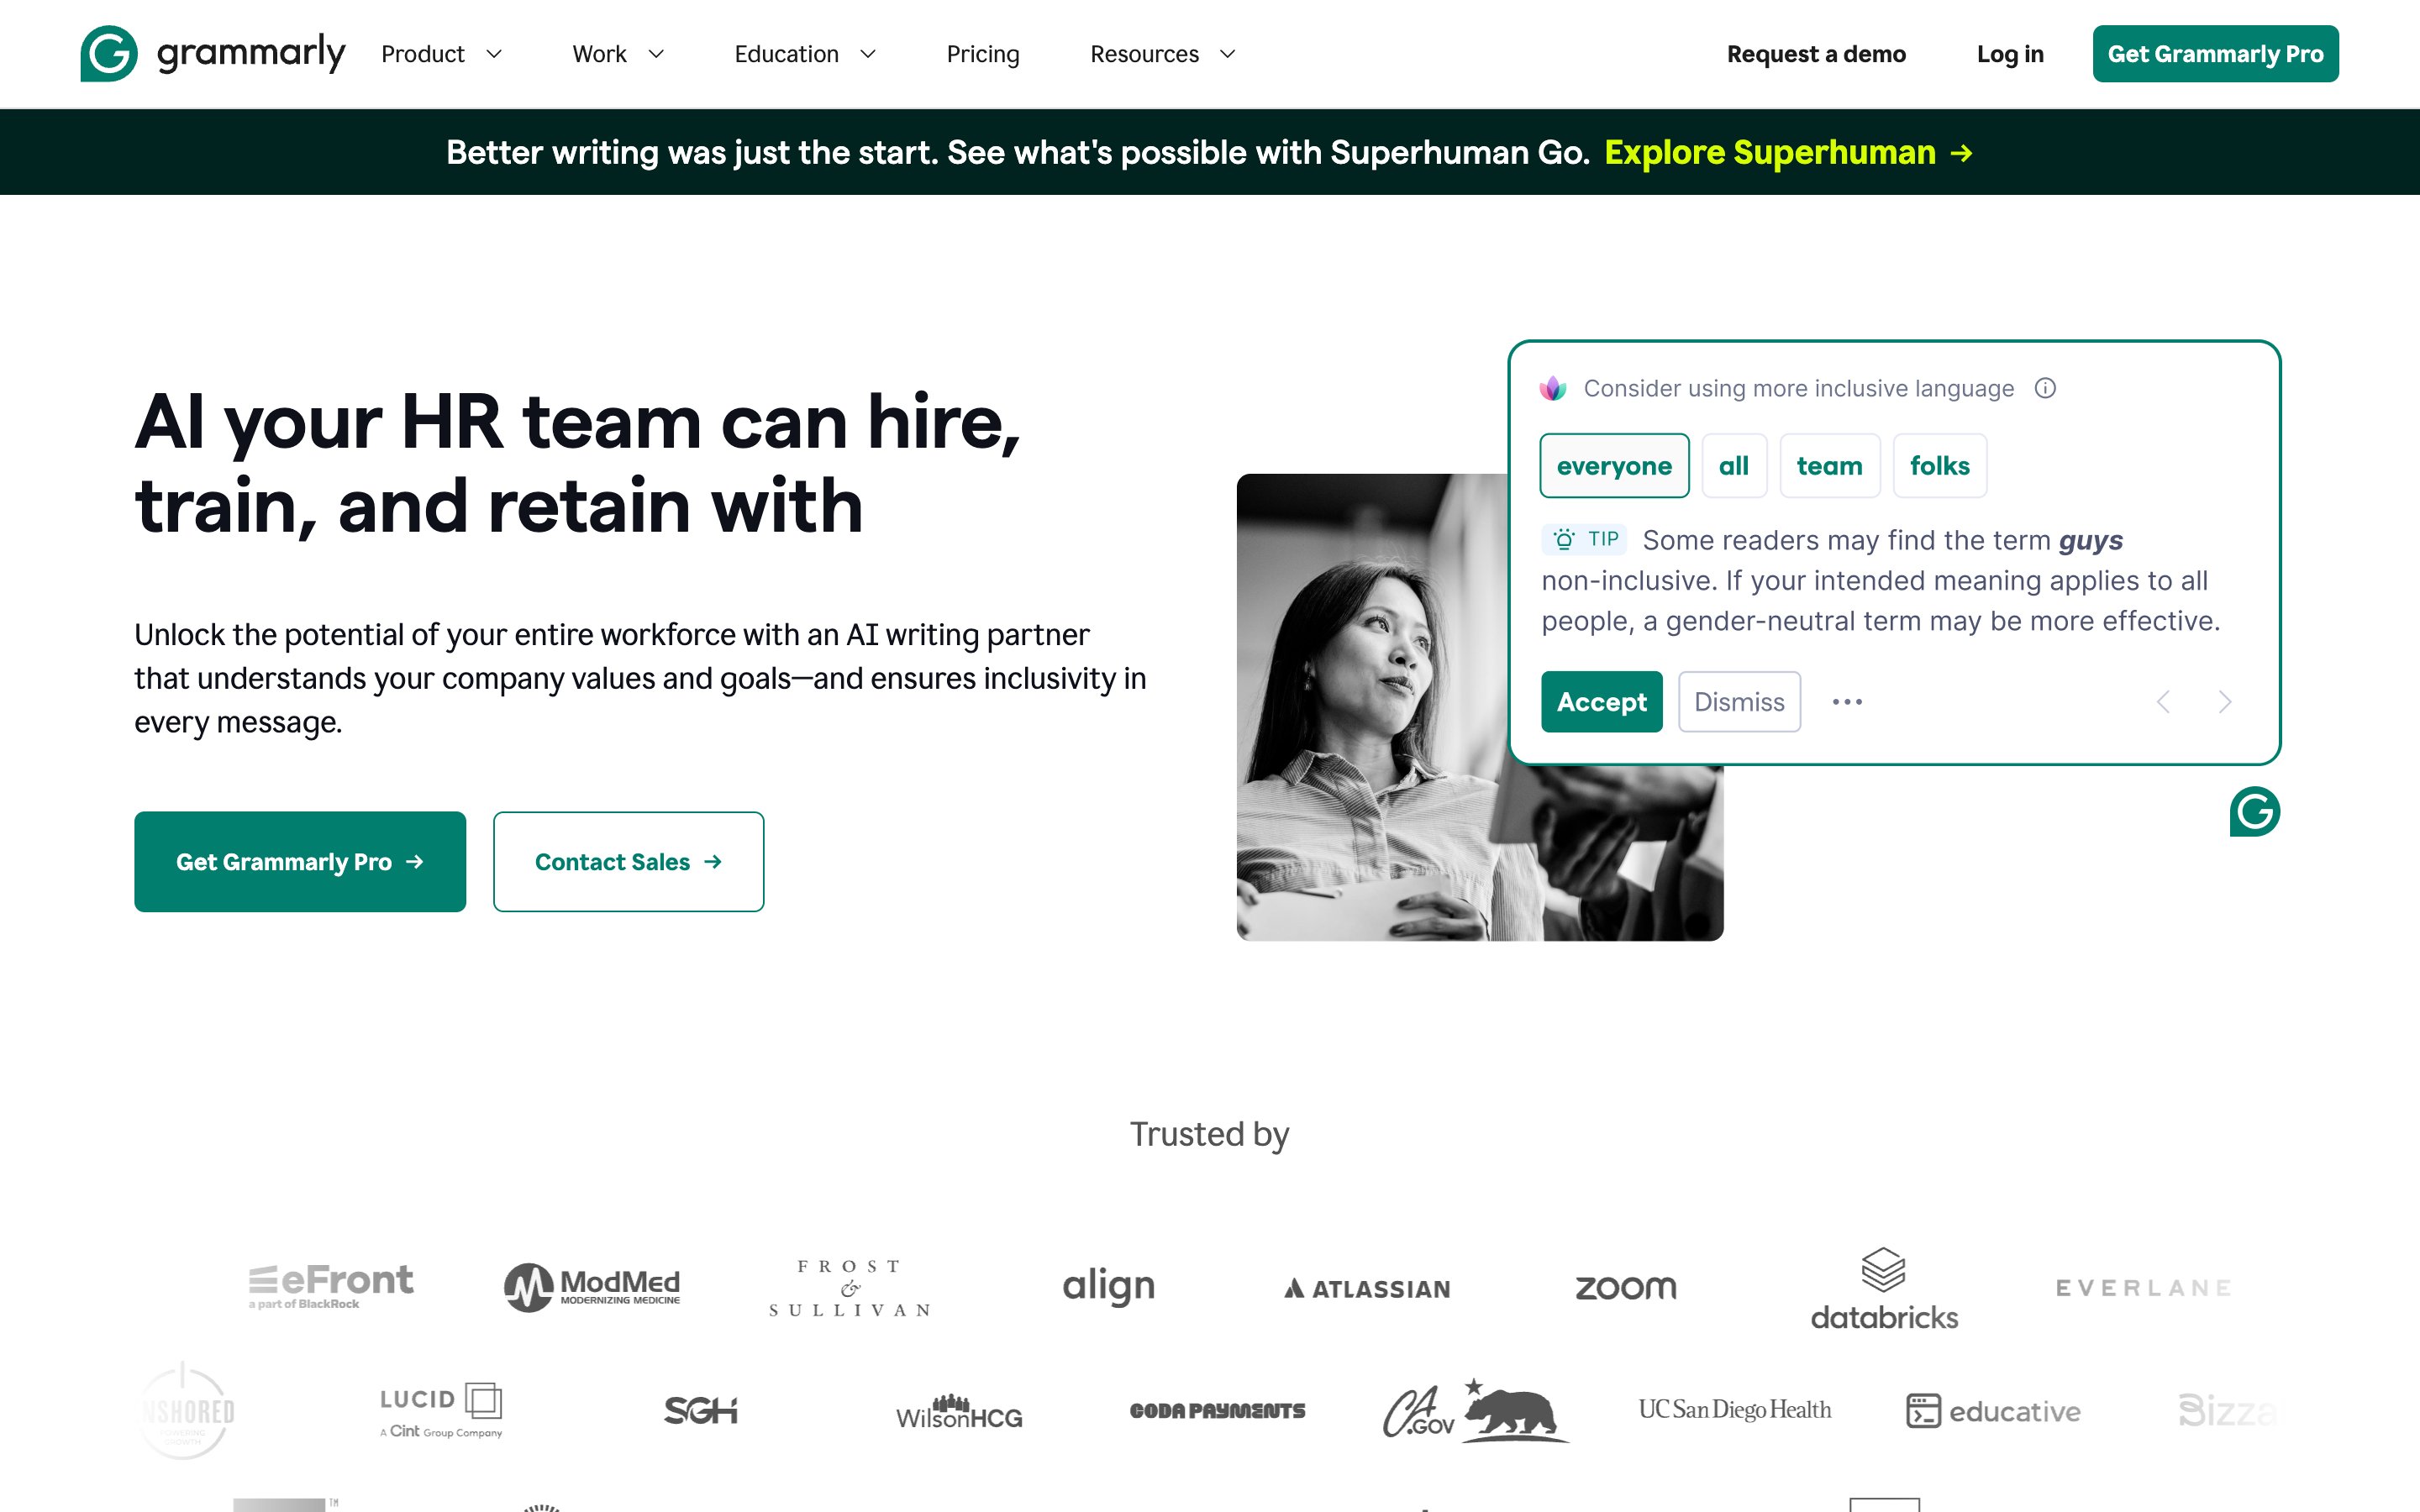Go to next suggestion arrow
The height and width of the screenshot is (1512, 2420).
click(2225, 702)
